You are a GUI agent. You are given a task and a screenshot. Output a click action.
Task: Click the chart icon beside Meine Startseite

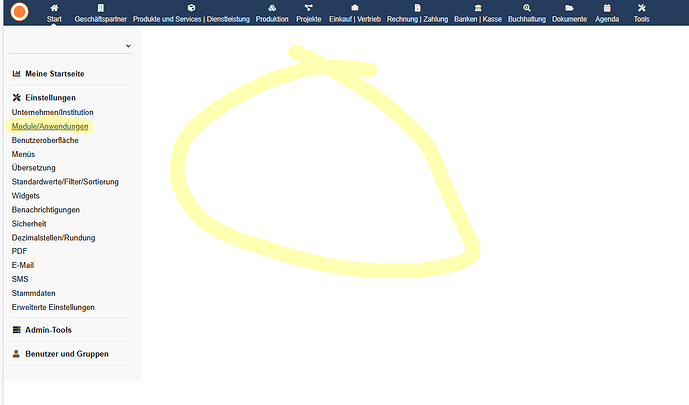pyautogui.click(x=16, y=73)
